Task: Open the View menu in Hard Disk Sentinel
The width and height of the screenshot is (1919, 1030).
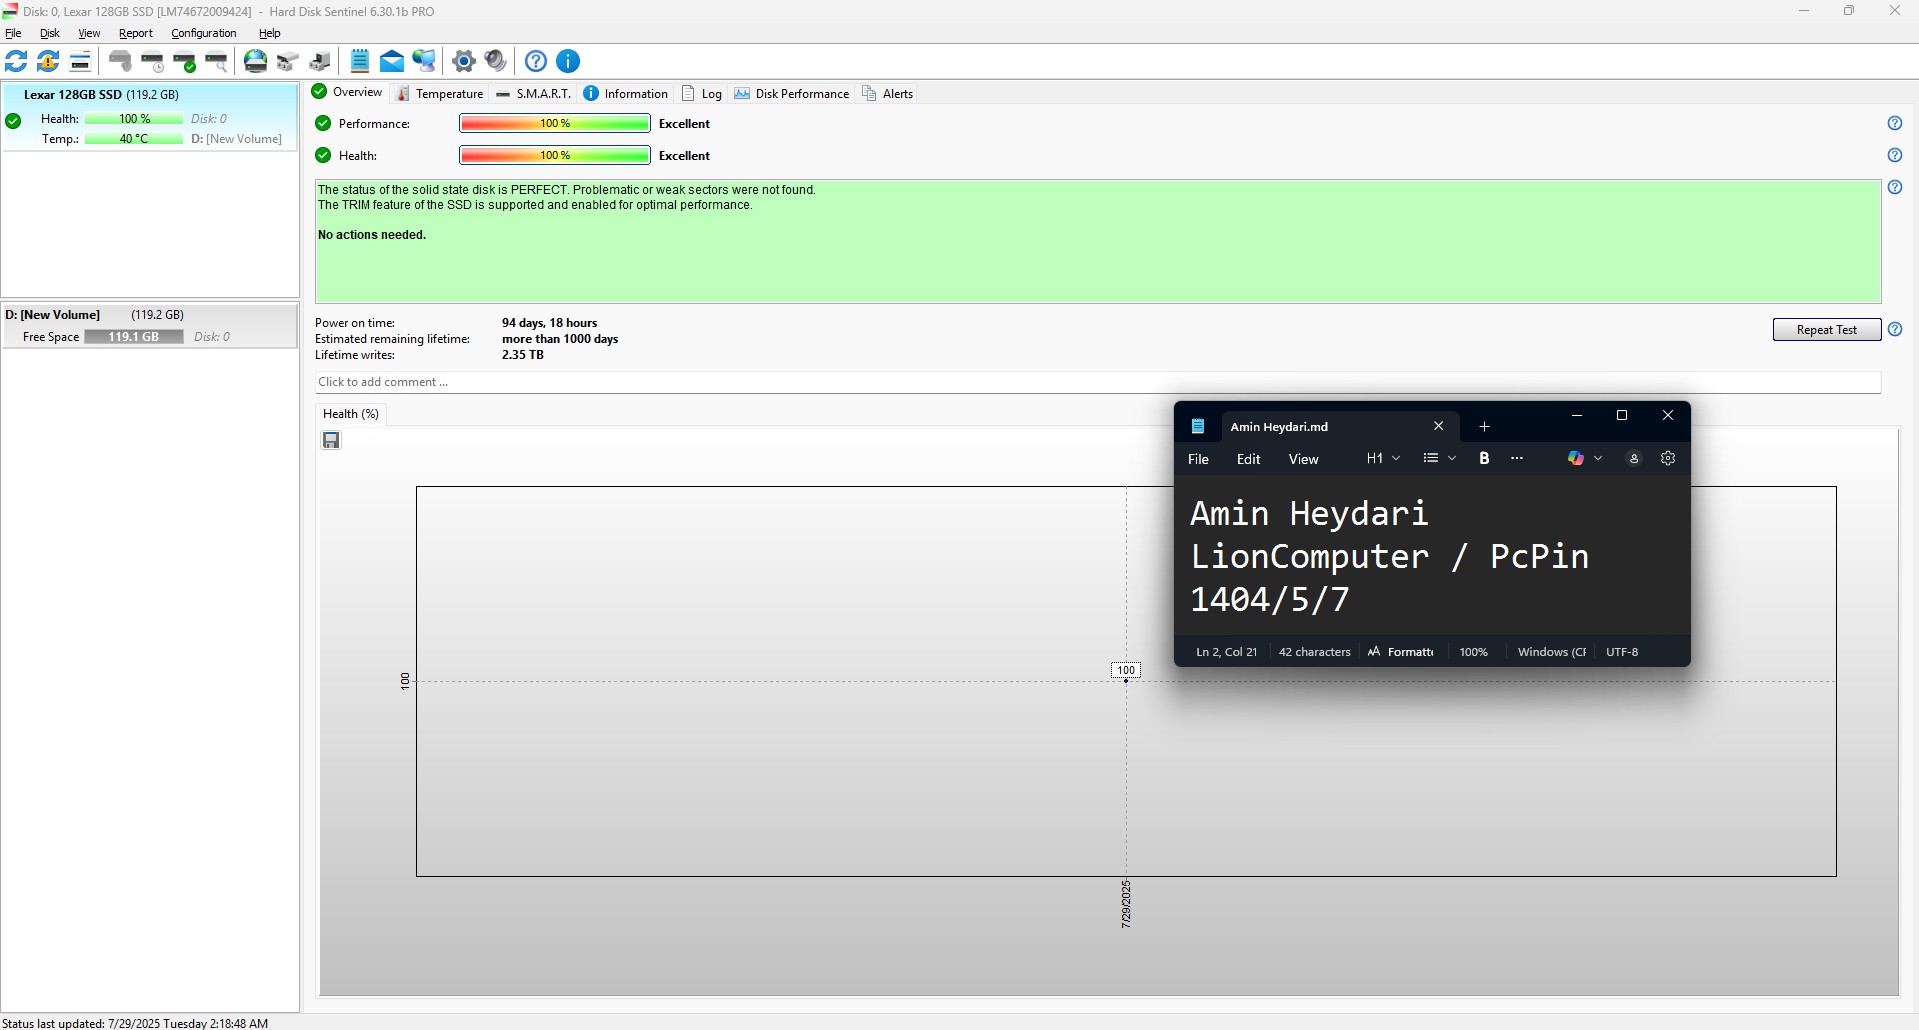Action: tap(89, 33)
